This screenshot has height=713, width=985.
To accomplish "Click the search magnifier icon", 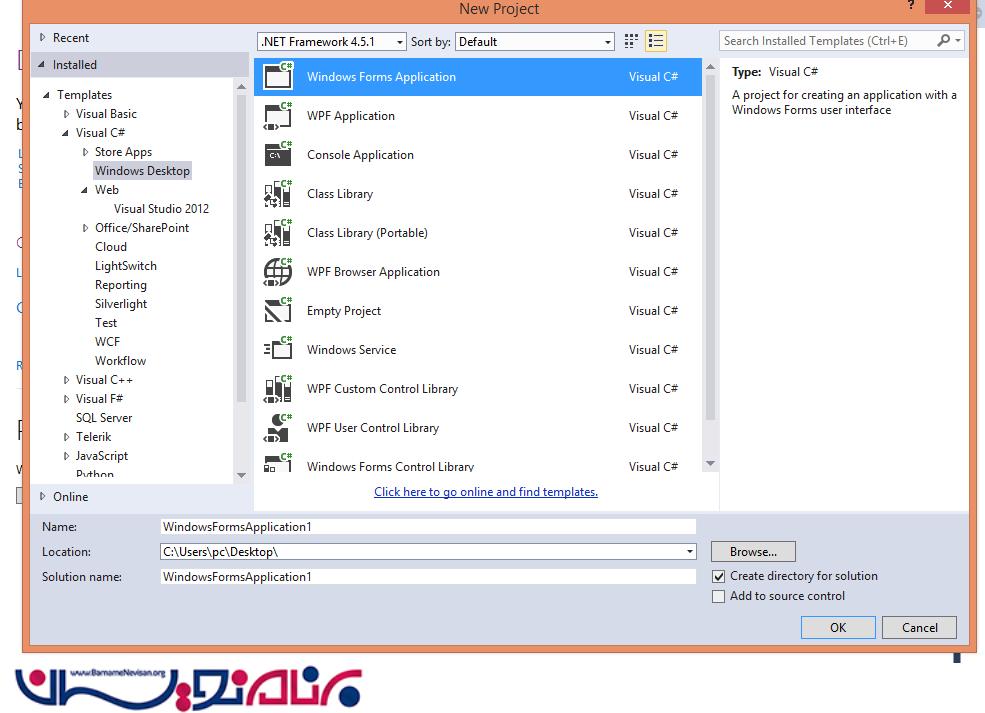I will [x=943, y=41].
